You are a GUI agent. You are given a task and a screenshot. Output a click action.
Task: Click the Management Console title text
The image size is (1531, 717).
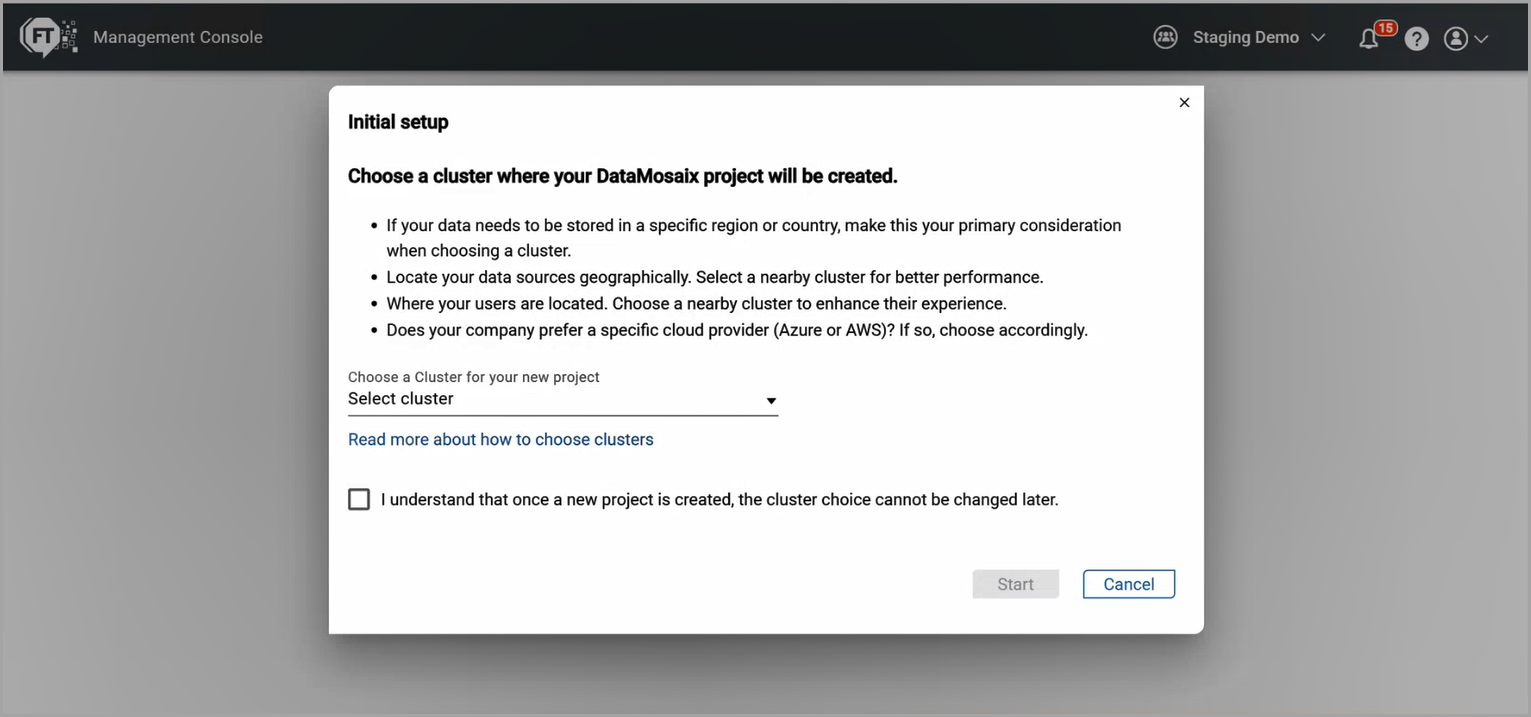tap(178, 37)
